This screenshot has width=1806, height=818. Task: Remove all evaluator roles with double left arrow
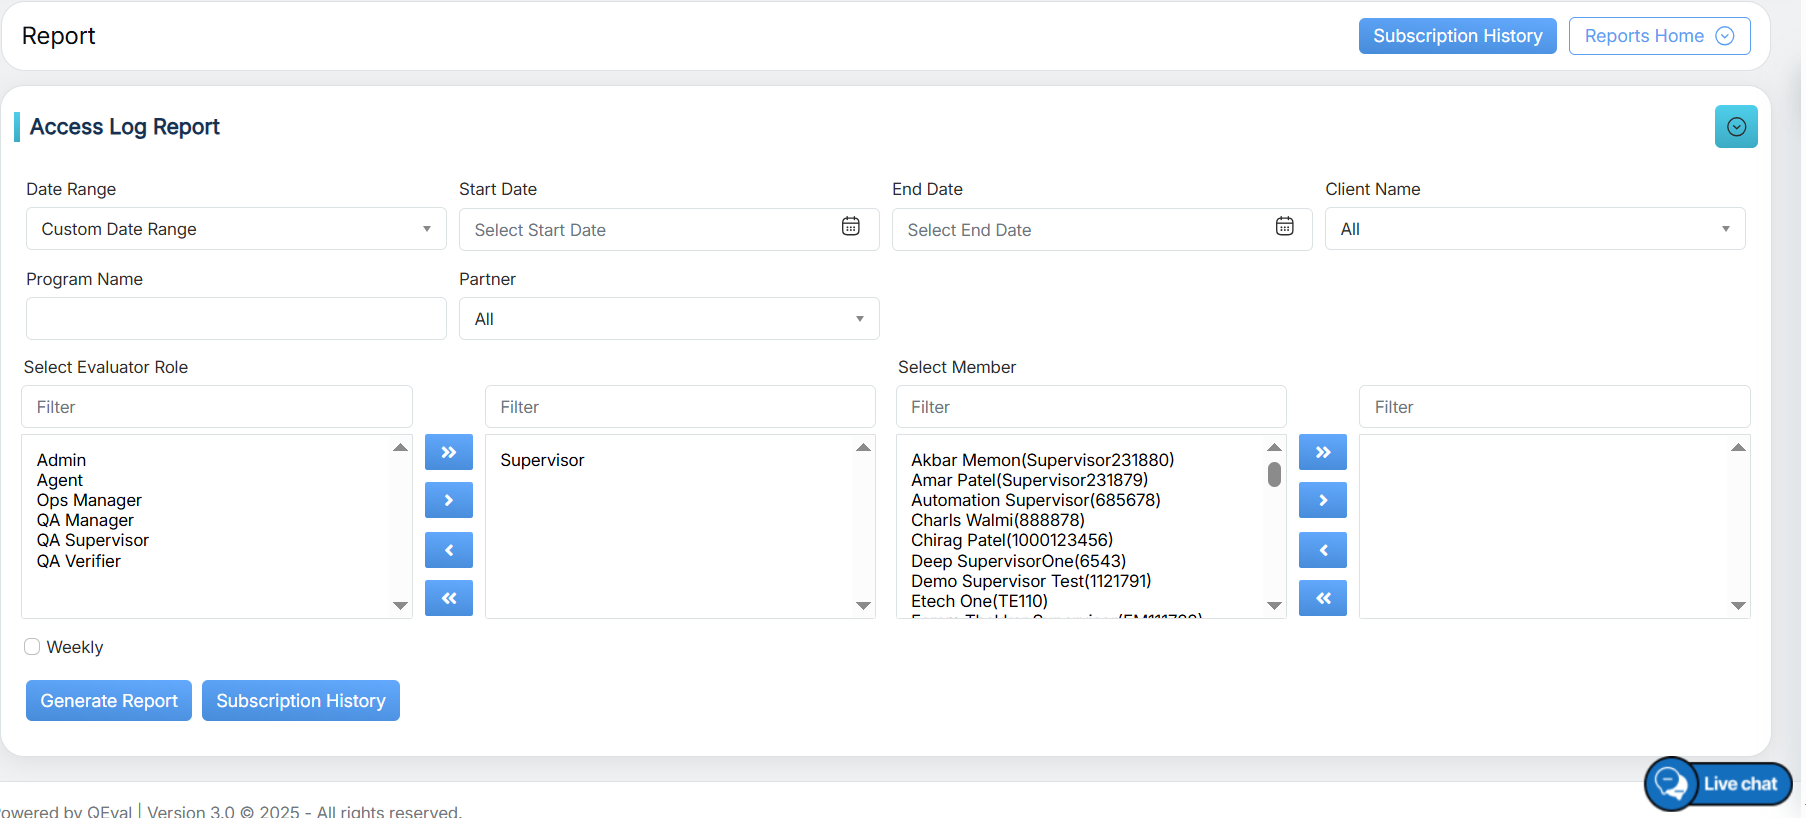coord(448,598)
